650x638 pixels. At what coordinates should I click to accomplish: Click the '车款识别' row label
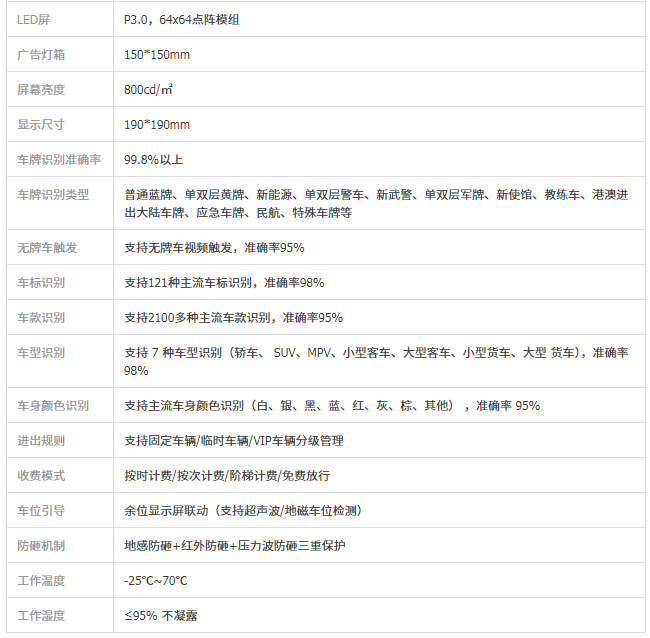click(x=41, y=318)
